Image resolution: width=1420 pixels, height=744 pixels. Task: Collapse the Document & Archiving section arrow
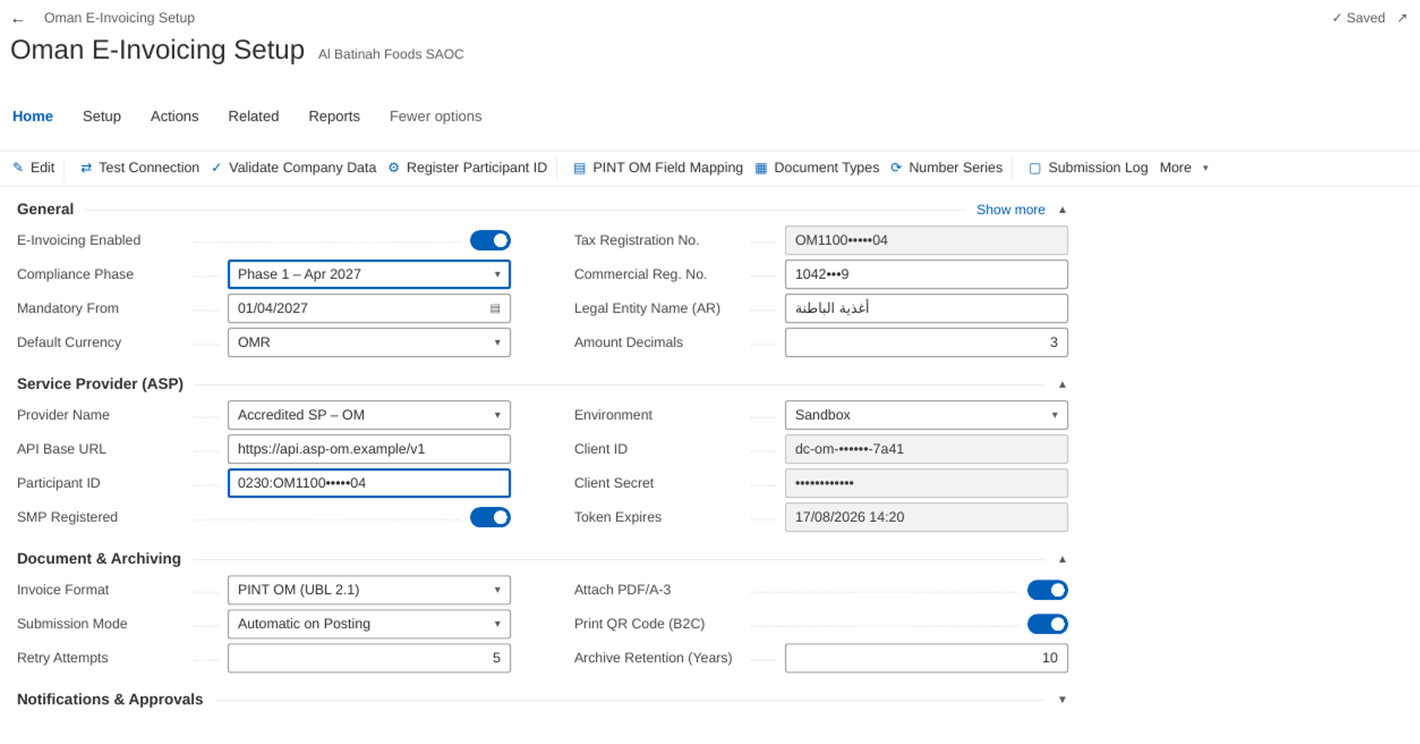(1062, 559)
